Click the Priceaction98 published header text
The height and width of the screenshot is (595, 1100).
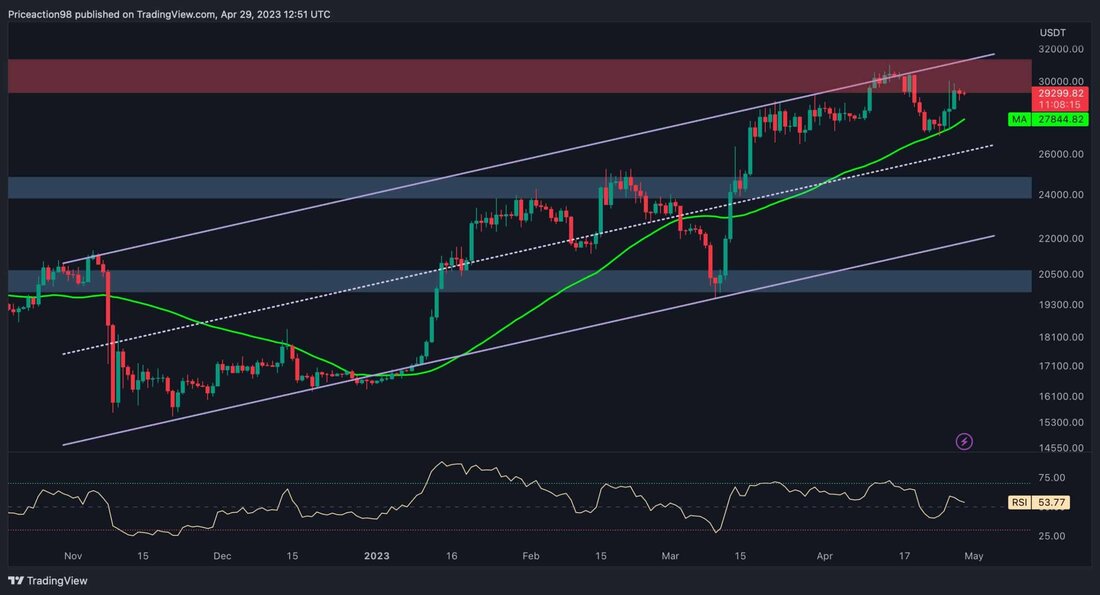[x=169, y=14]
